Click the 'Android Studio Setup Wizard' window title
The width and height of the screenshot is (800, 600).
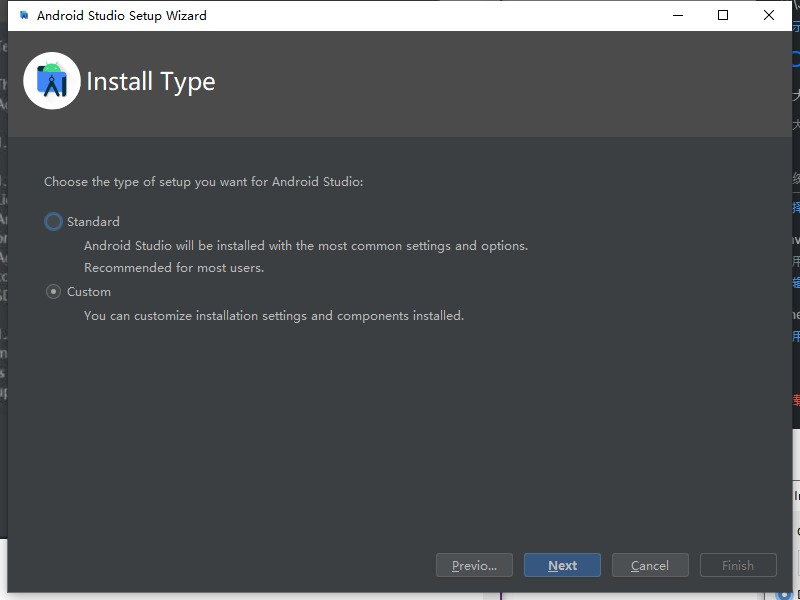click(122, 16)
